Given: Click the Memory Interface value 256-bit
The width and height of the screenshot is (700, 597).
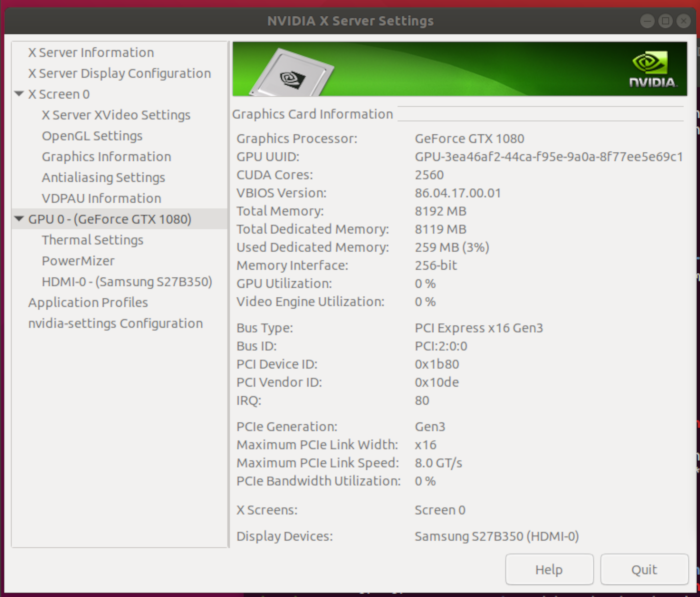Looking at the screenshot, I should pyautogui.click(x=436, y=265).
